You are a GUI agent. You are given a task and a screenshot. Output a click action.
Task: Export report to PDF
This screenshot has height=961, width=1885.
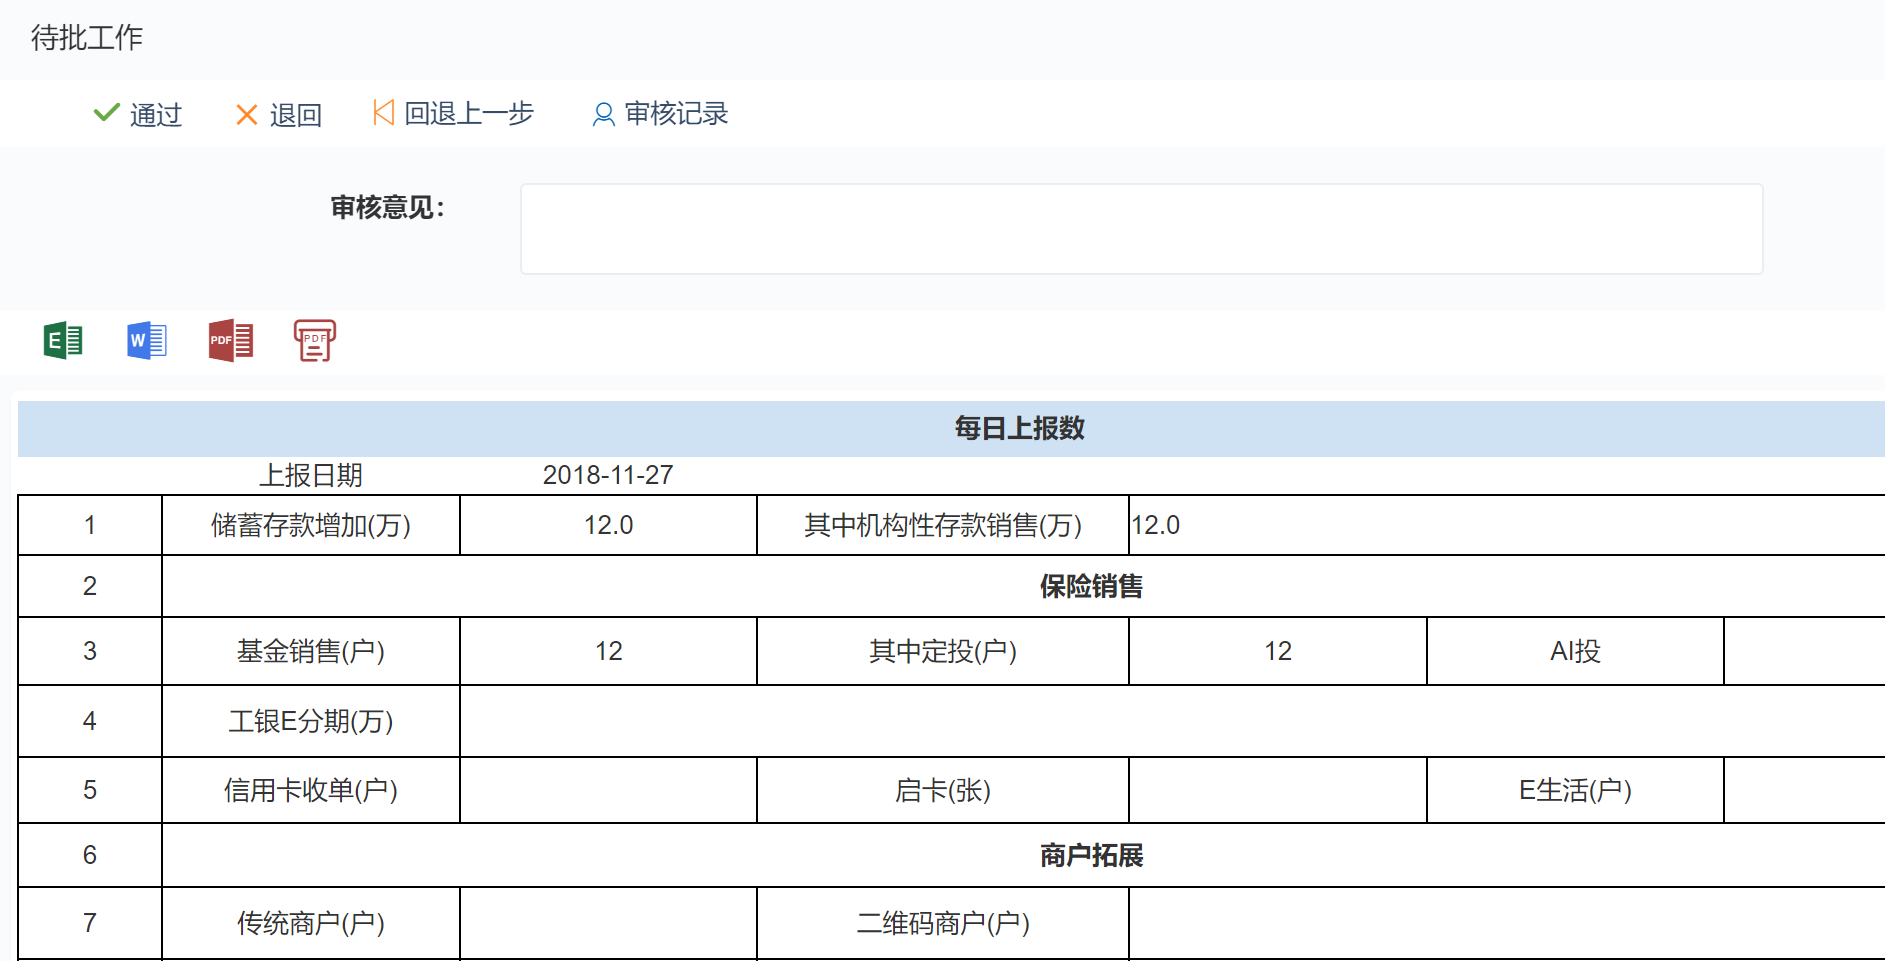(x=231, y=341)
